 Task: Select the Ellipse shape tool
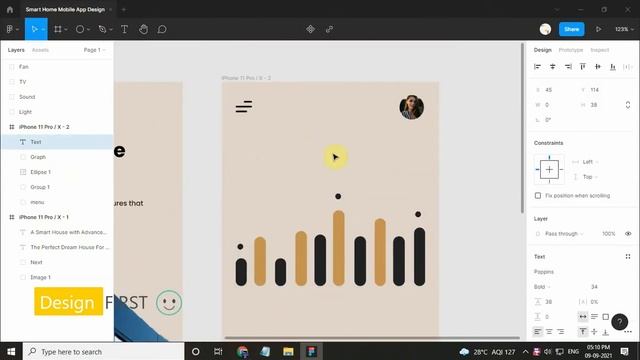[x=80, y=29]
